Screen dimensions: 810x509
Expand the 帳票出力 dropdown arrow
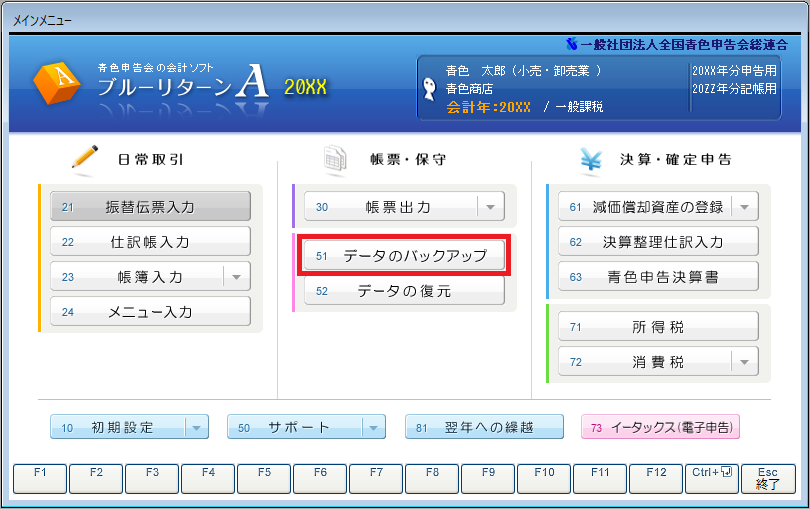491,207
